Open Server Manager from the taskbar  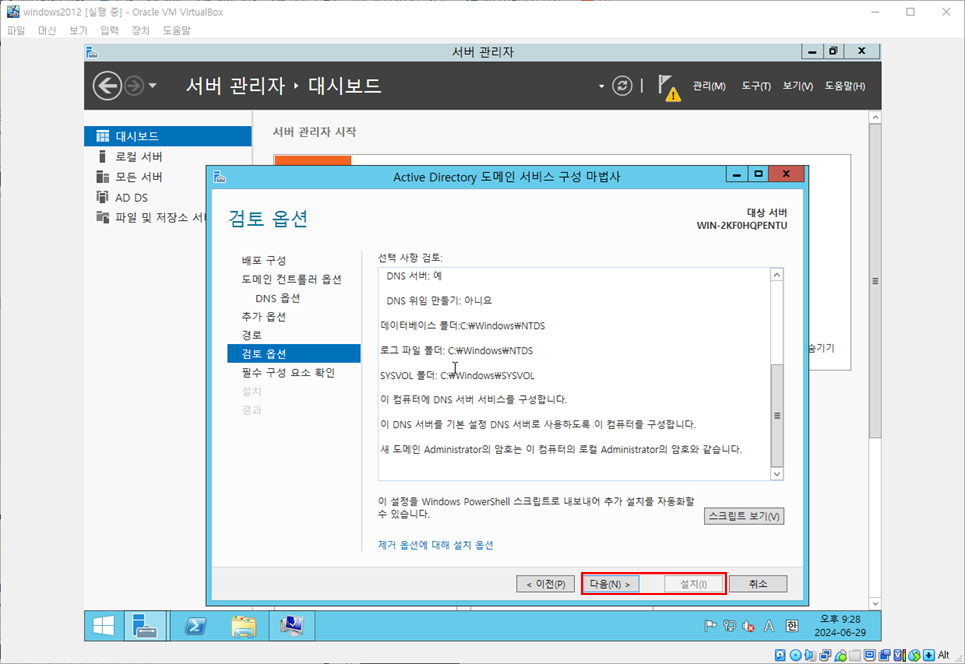pyautogui.click(x=145, y=626)
